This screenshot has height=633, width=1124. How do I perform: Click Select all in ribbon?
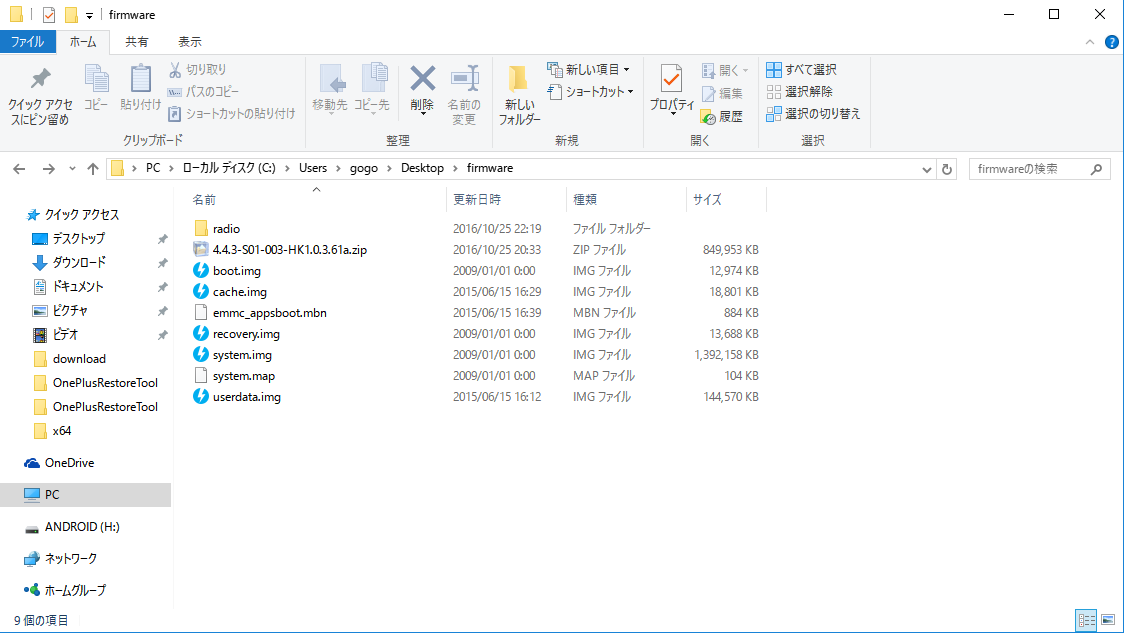pyautogui.click(x=801, y=70)
